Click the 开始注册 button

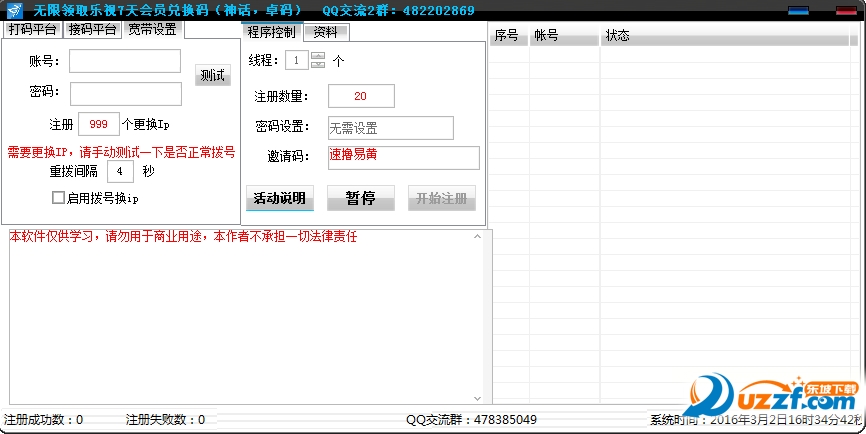pyautogui.click(x=442, y=198)
